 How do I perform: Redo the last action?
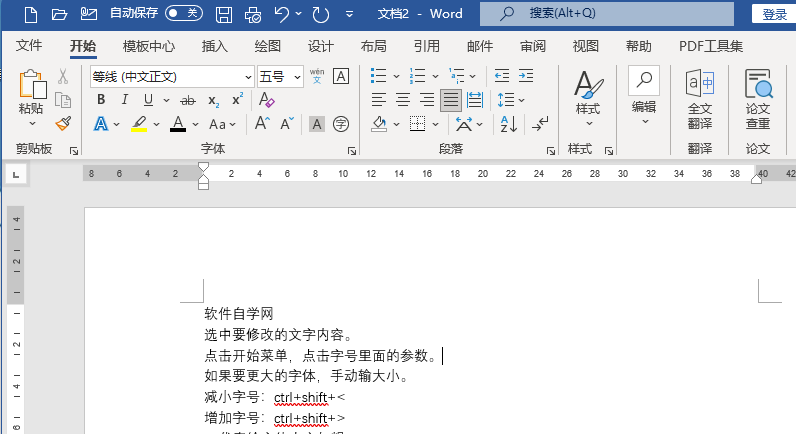tap(321, 14)
